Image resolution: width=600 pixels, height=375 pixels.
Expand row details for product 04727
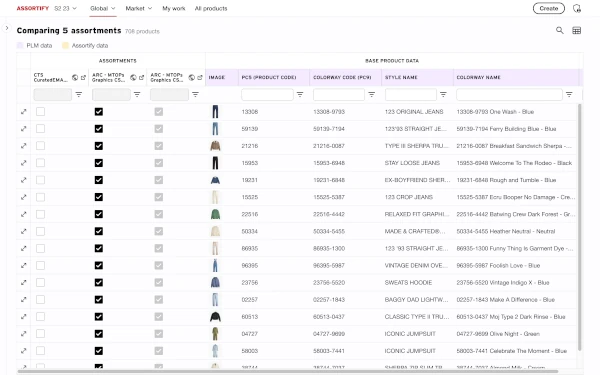coord(24,334)
